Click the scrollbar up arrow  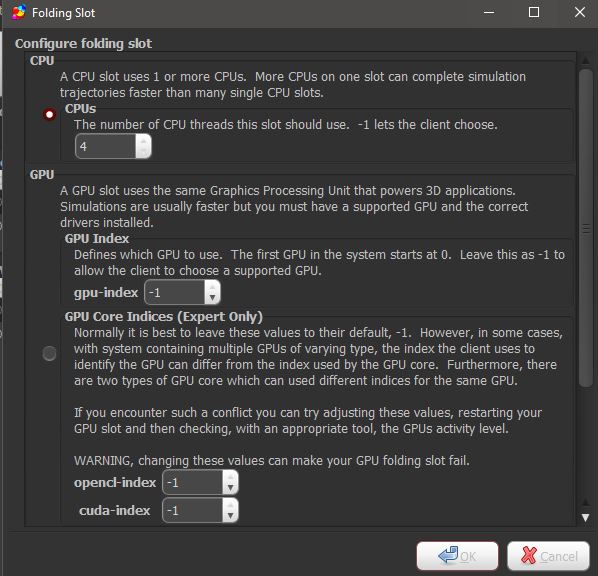pyautogui.click(x=585, y=60)
